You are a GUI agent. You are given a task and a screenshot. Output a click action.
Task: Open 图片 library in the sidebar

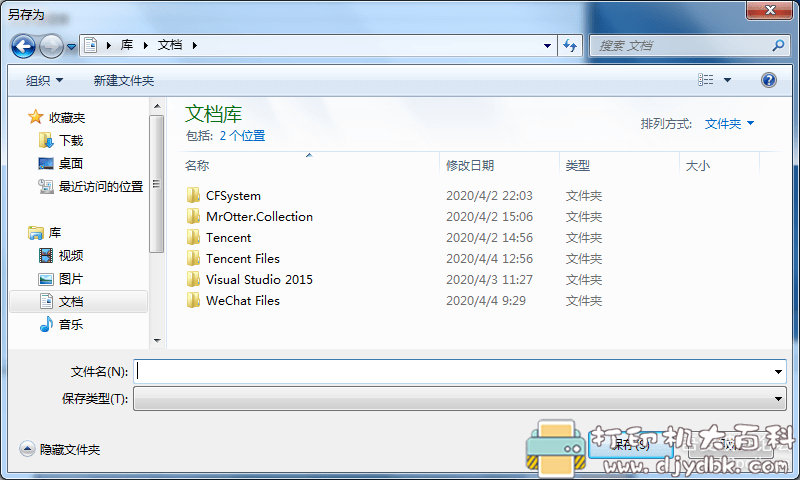(71, 279)
